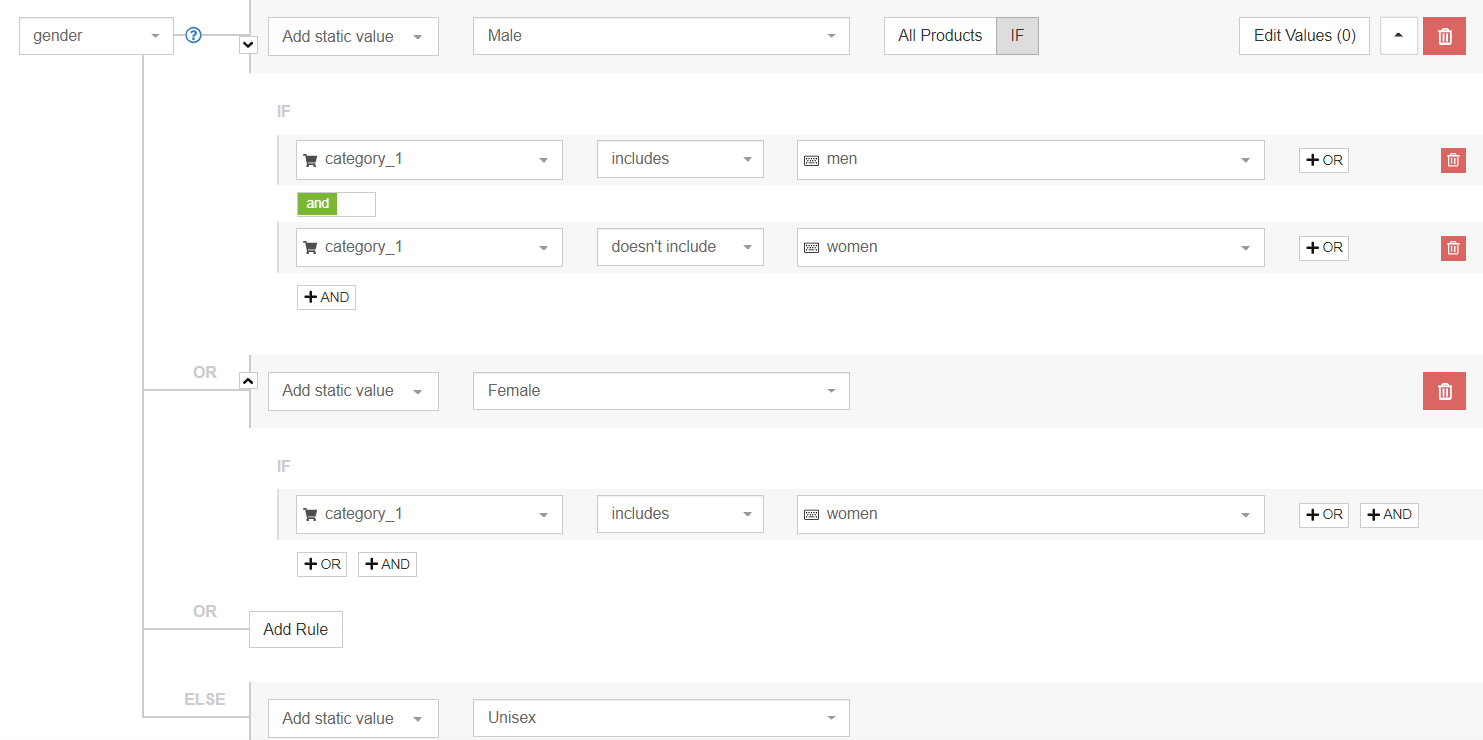Screen dimensions: 1483x740
Task: Open the Male value dropdown
Action: click(660, 35)
